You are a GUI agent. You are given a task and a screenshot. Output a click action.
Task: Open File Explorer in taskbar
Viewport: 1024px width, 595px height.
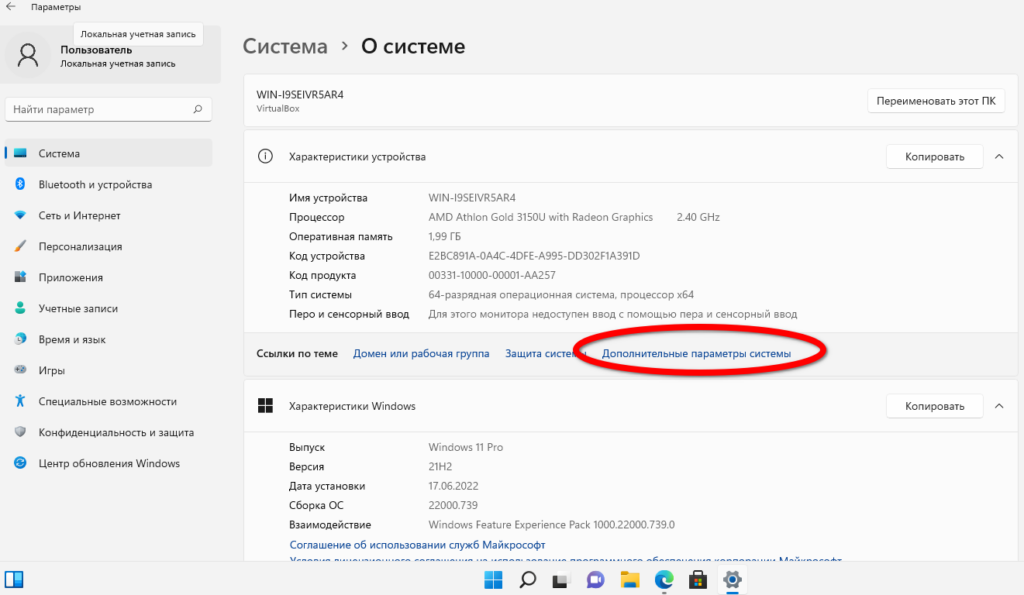pyautogui.click(x=630, y=579)
